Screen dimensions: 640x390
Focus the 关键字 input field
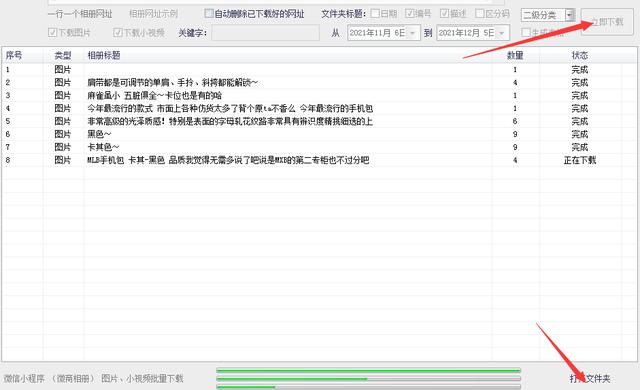pyautogui.click(x=265, y=33)
